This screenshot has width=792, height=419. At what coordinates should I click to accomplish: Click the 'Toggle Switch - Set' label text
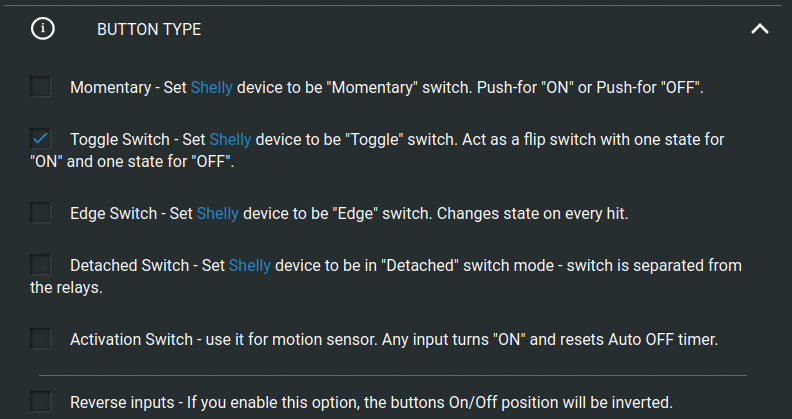click(138, 139)
